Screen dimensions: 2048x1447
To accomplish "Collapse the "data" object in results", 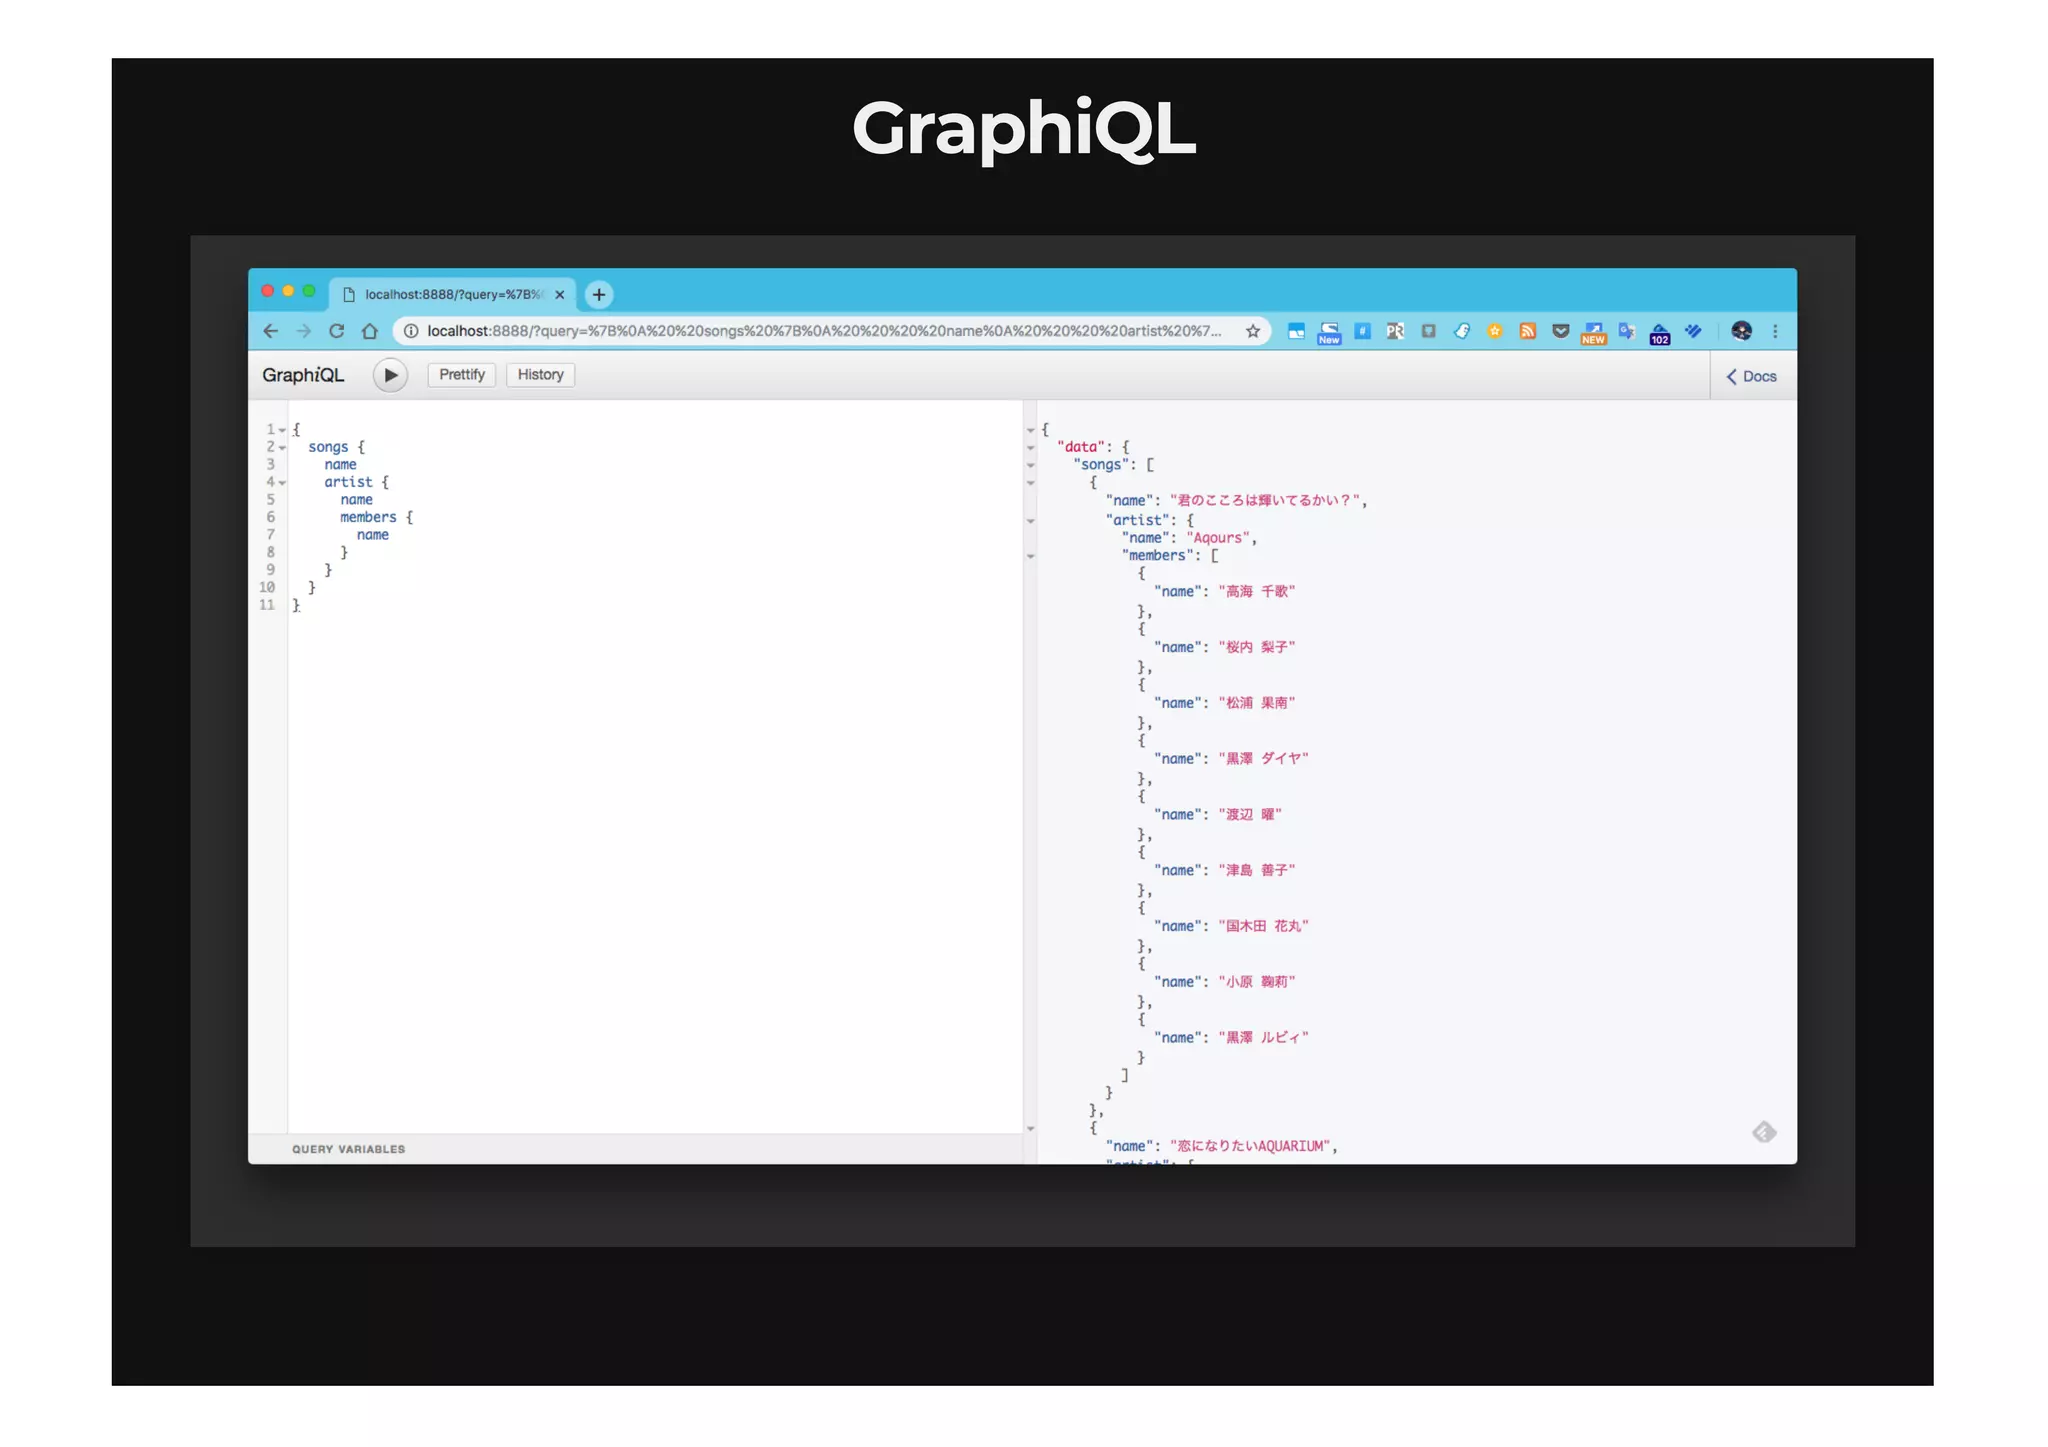I will [x=1030, y=448].
